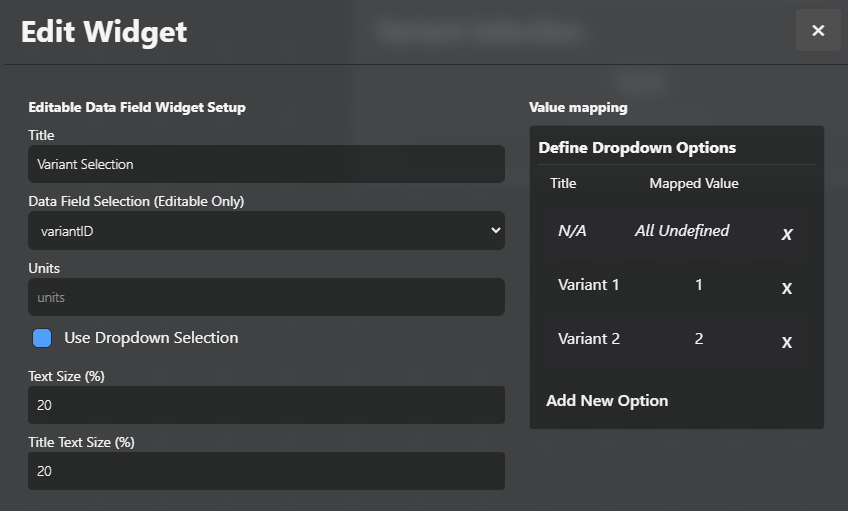Click the Title input field
The width and height of the screenshot is (848, 511).
pyautogui.click(x=266, y=164)
